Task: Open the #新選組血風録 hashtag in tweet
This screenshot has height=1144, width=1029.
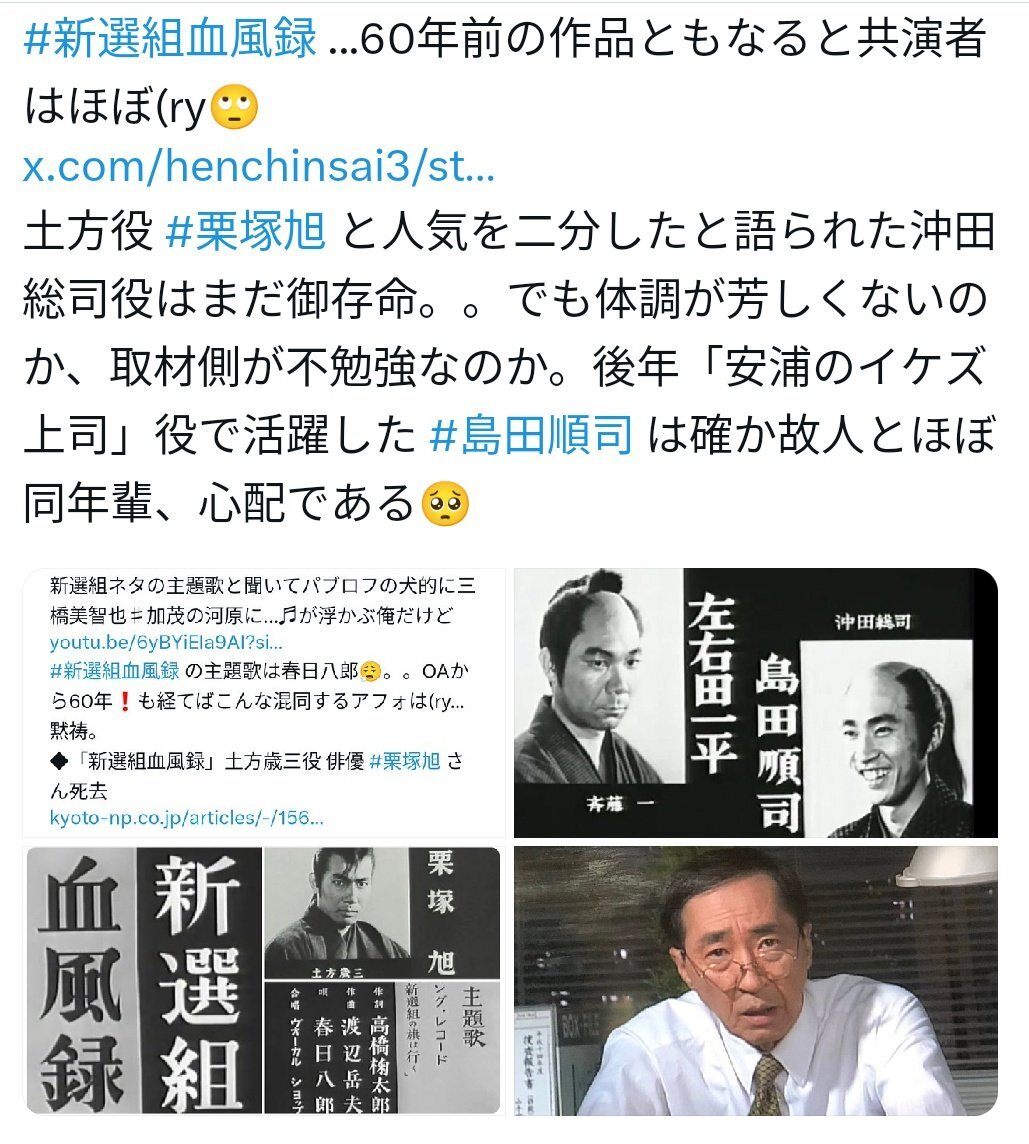Action: click(170, 39)
